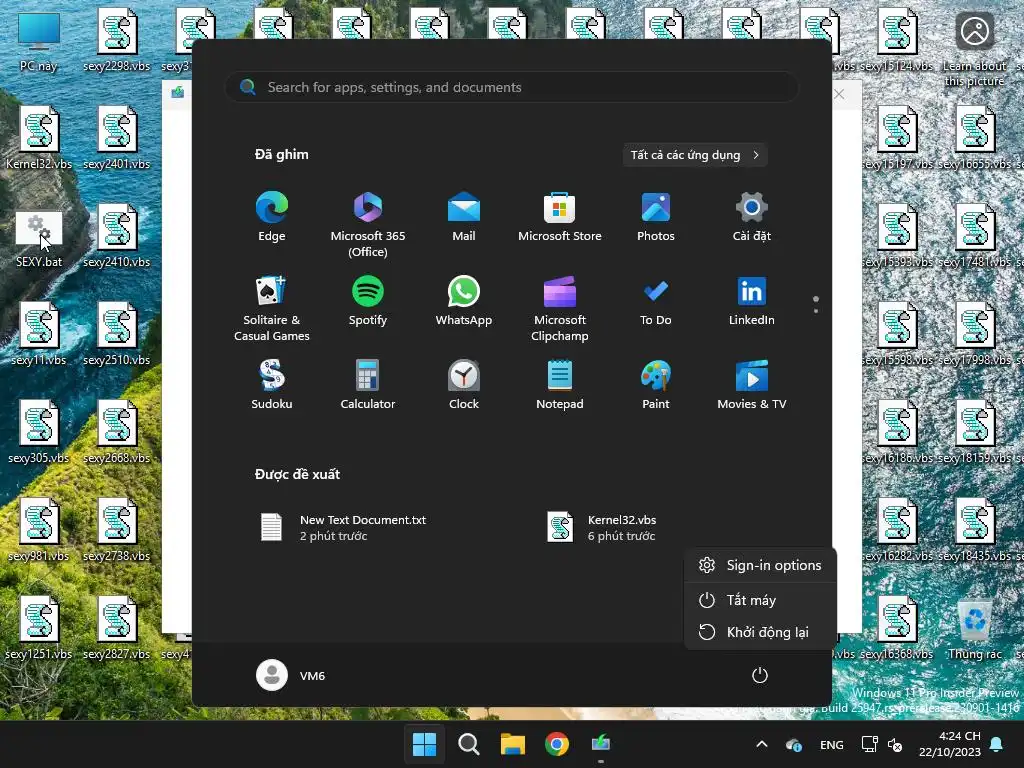Show hidden tray icons chevron
1024x768 pixels.
pyautogui.click(x=761, y=744)
